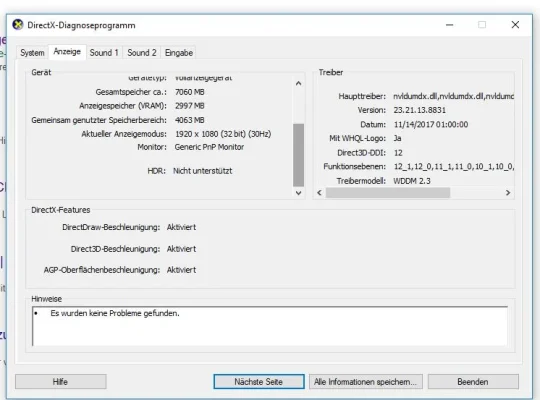Click the Direct3D-DDI value 12
Screen dimensions: 540x400
[x=398, y=153]
